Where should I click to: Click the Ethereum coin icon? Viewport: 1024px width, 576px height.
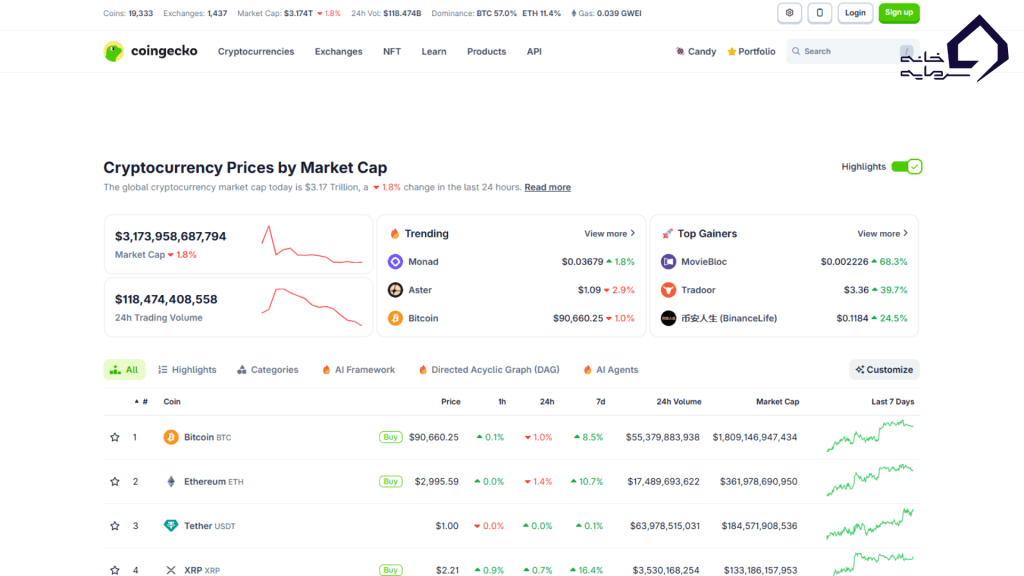click(171, 481)
